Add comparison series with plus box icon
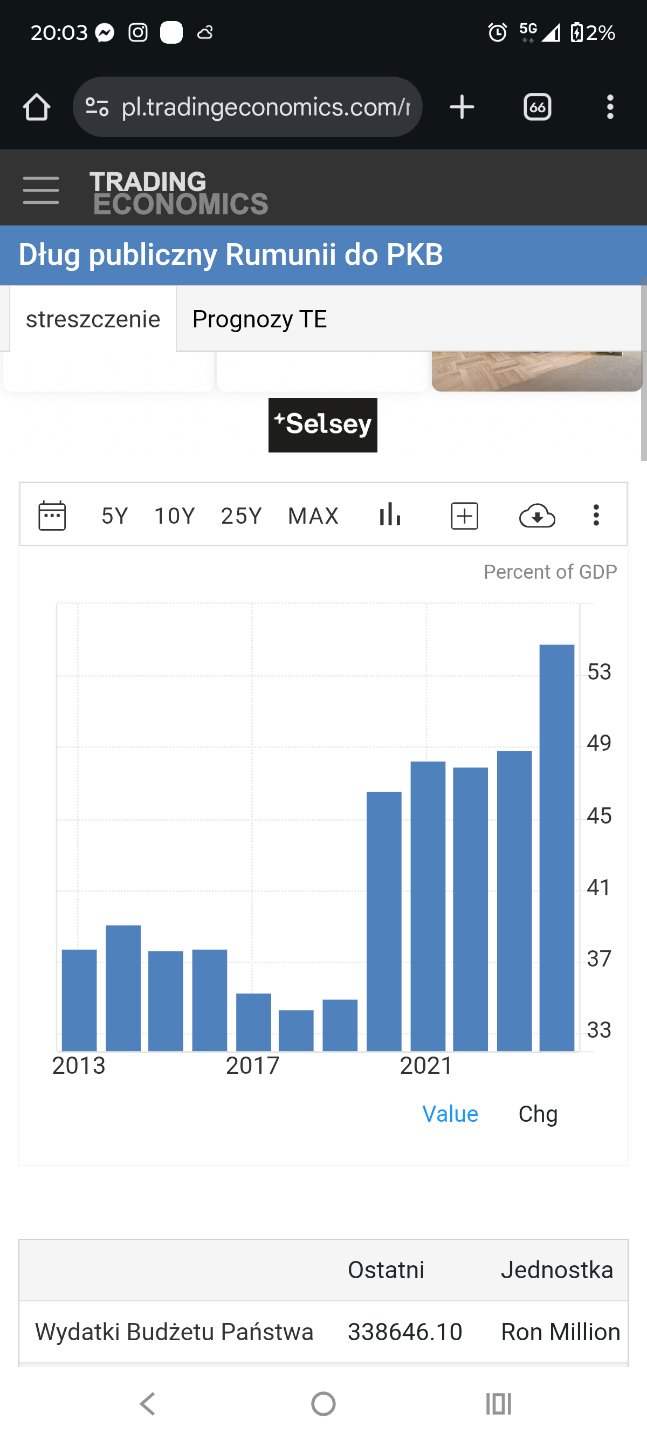The height and width of the screenshot is (1440, 647). tap(465, 516)
